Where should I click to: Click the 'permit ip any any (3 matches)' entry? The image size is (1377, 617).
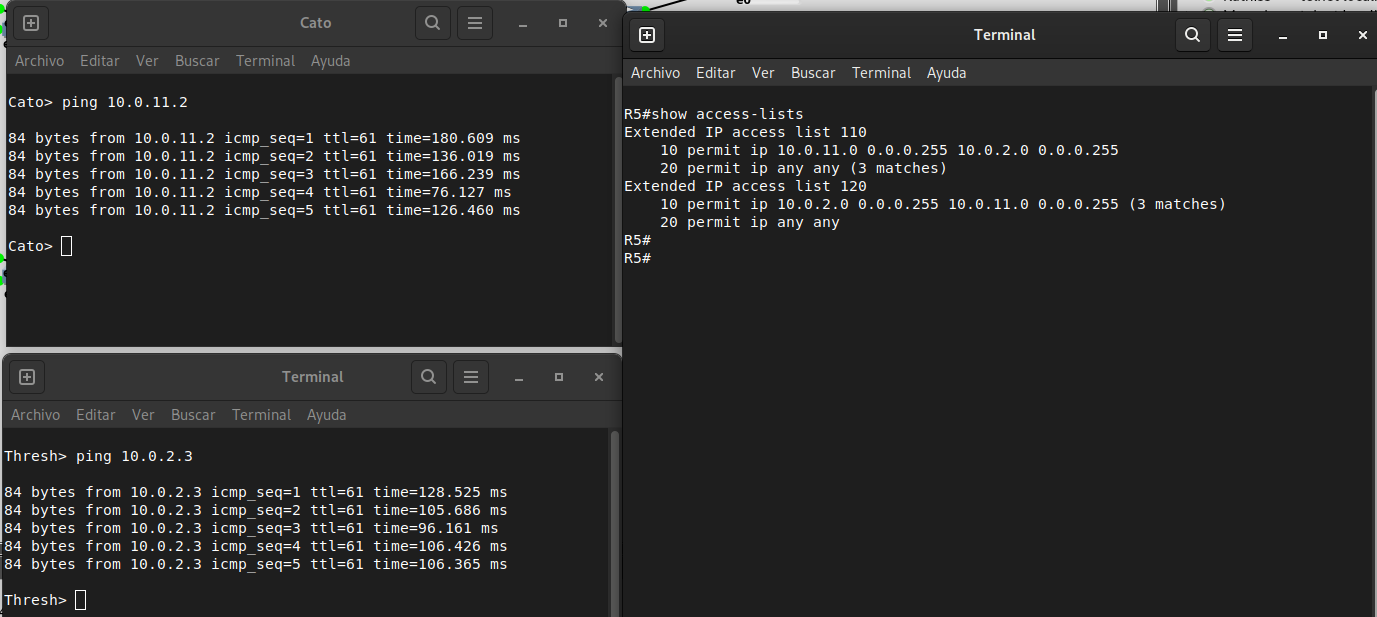(x=803, y=168)
